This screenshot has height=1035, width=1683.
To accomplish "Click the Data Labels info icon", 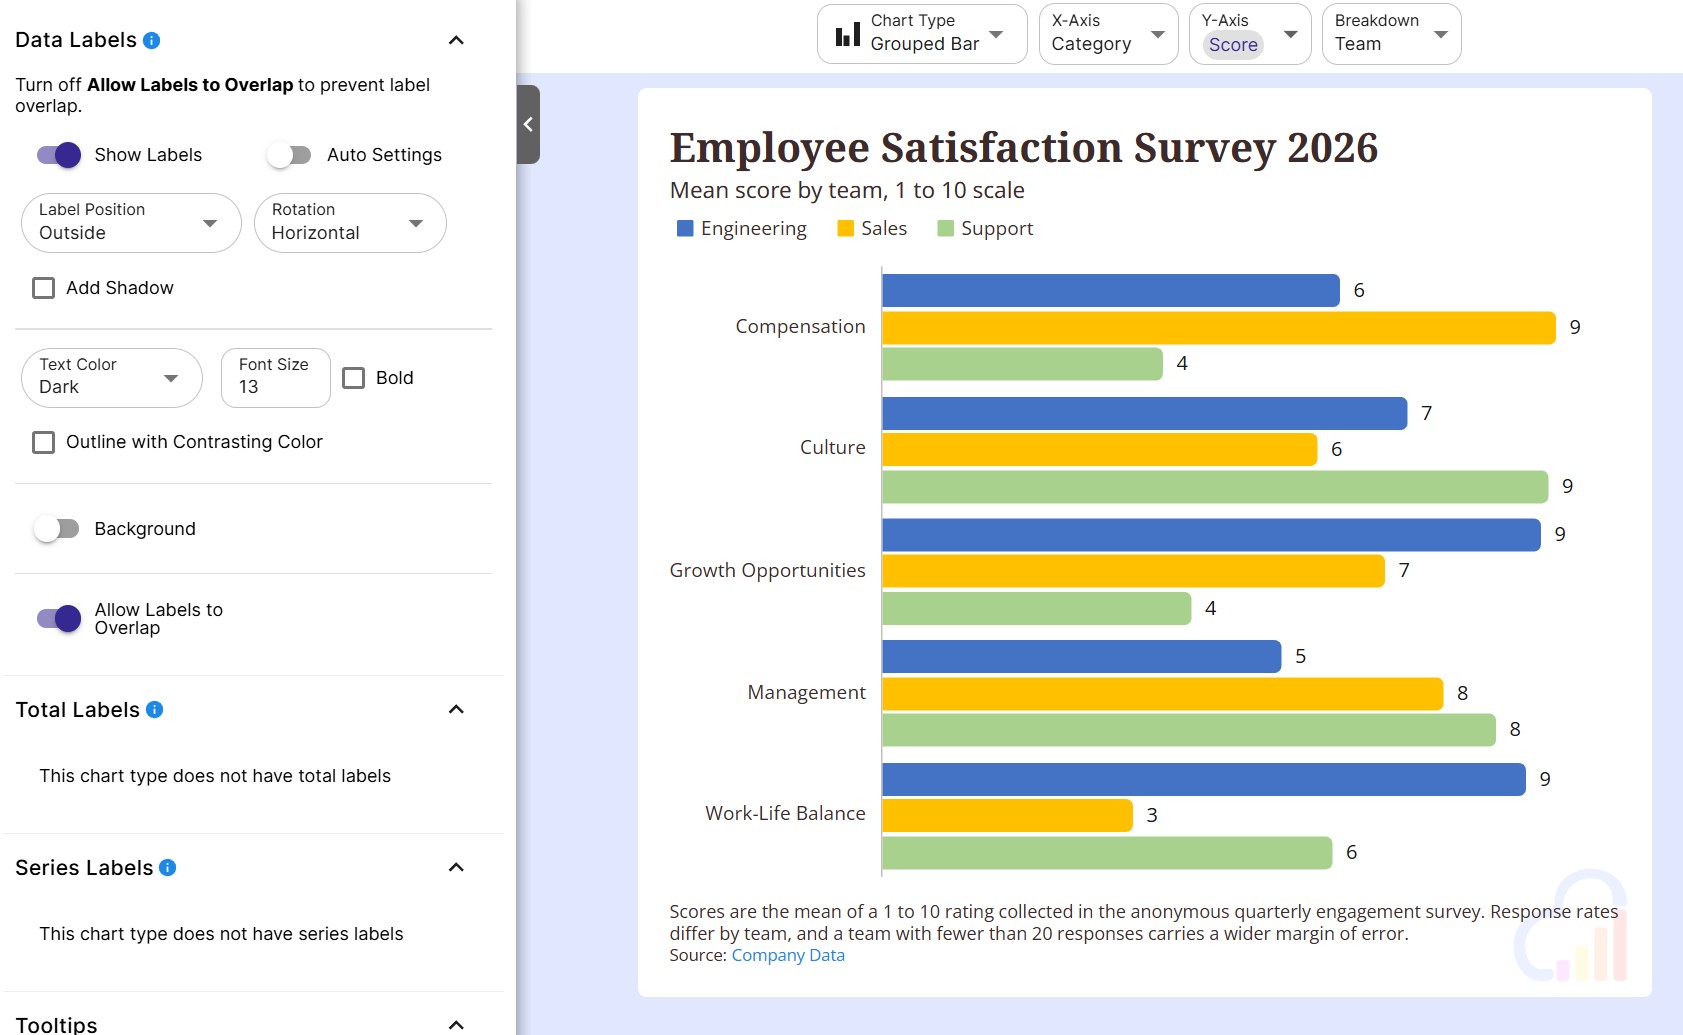I will coord(152,40).
